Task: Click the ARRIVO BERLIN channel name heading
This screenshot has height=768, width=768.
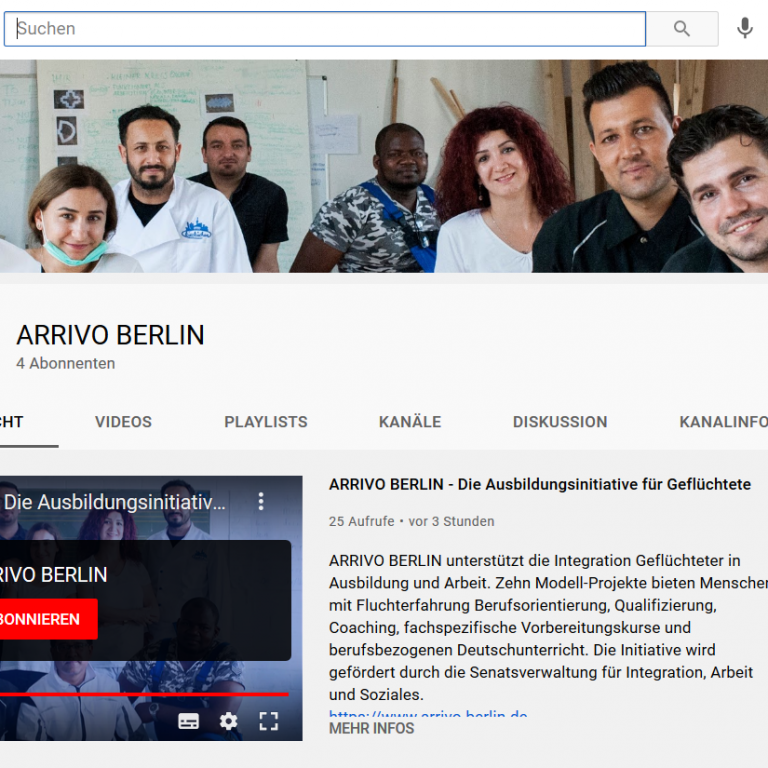Action: (x=110, y=335)
